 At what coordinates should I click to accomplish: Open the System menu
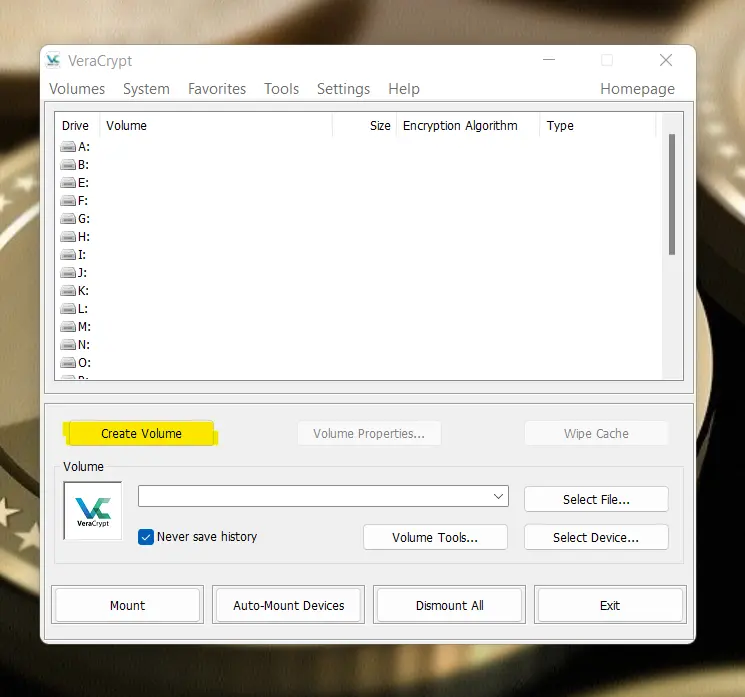146,89
